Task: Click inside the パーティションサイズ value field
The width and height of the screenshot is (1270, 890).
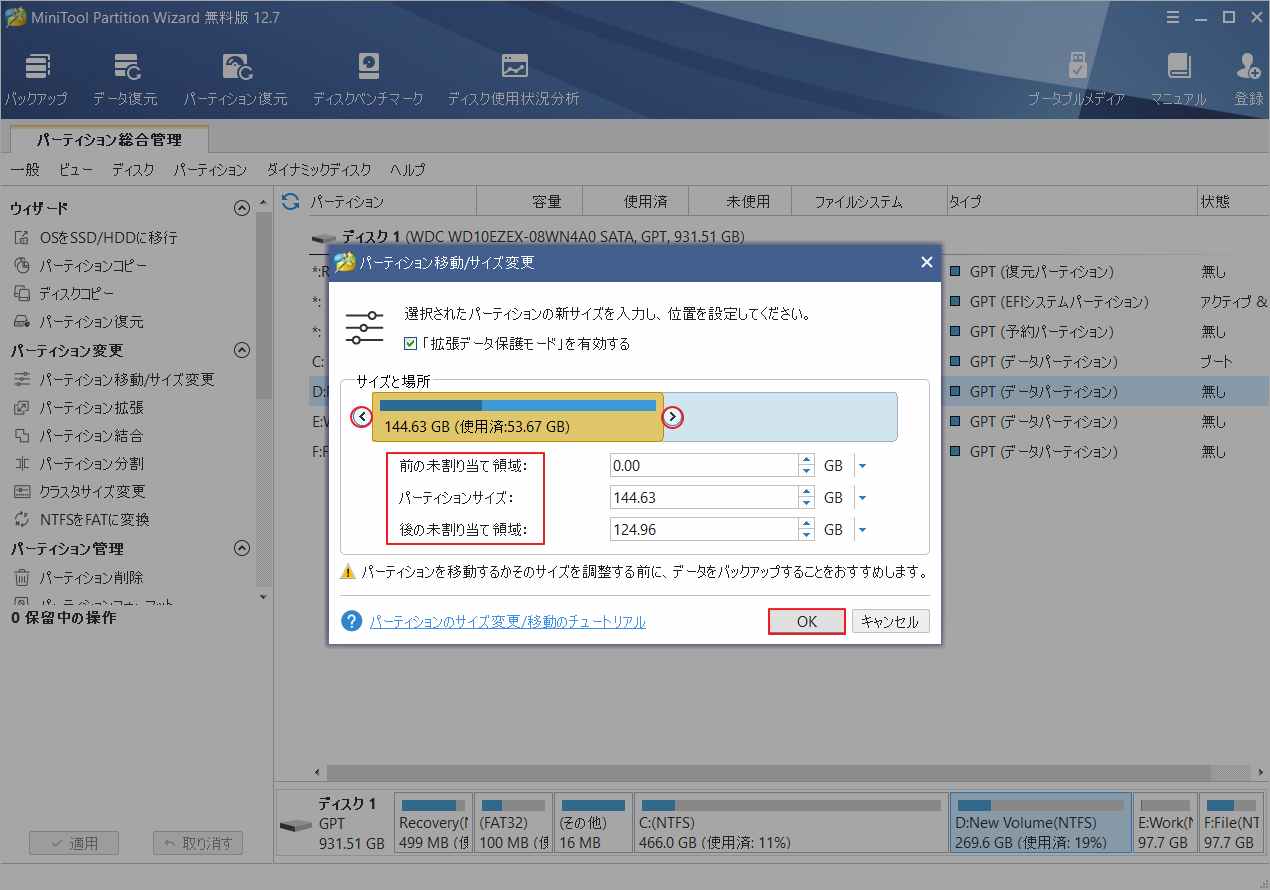Action: pos(700,497)
